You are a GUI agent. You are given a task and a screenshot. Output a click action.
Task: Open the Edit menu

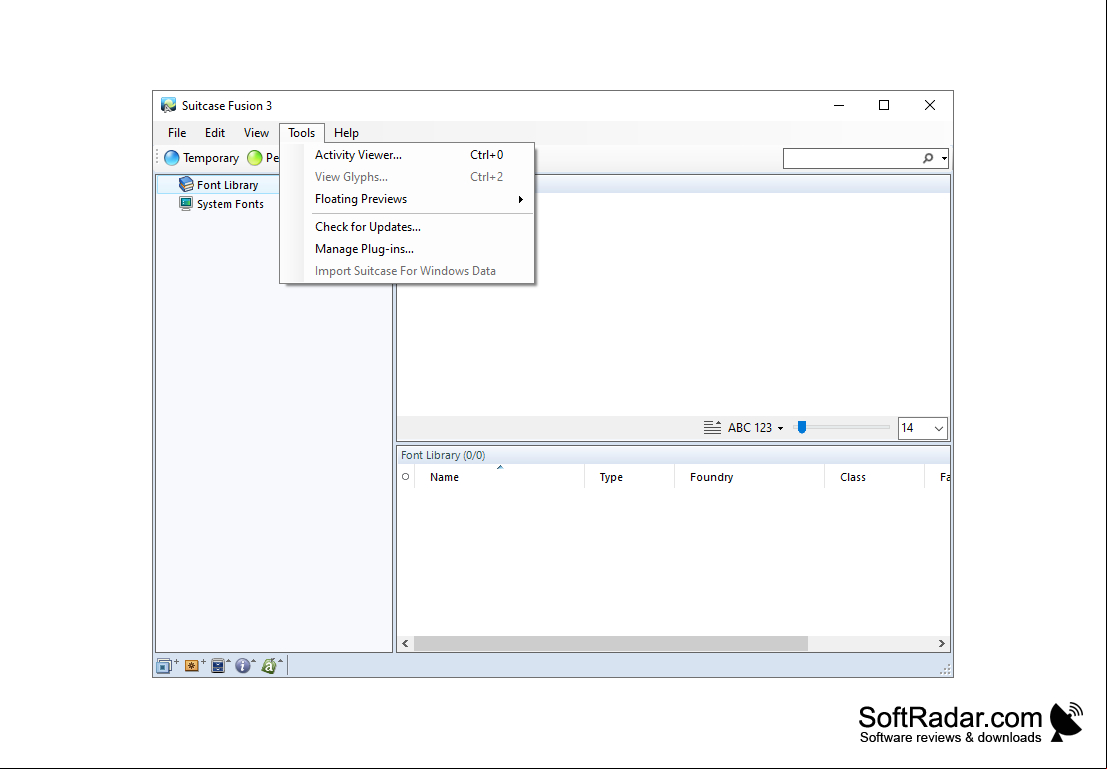tap(215, 133)
